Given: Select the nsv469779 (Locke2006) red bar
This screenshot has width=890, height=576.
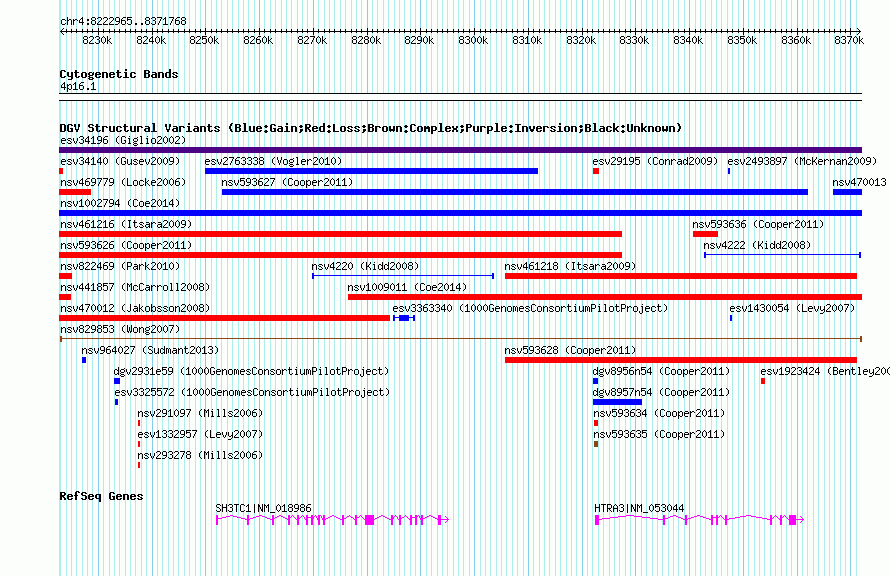Looking at the screenshot, I should (x=75, y=192).
